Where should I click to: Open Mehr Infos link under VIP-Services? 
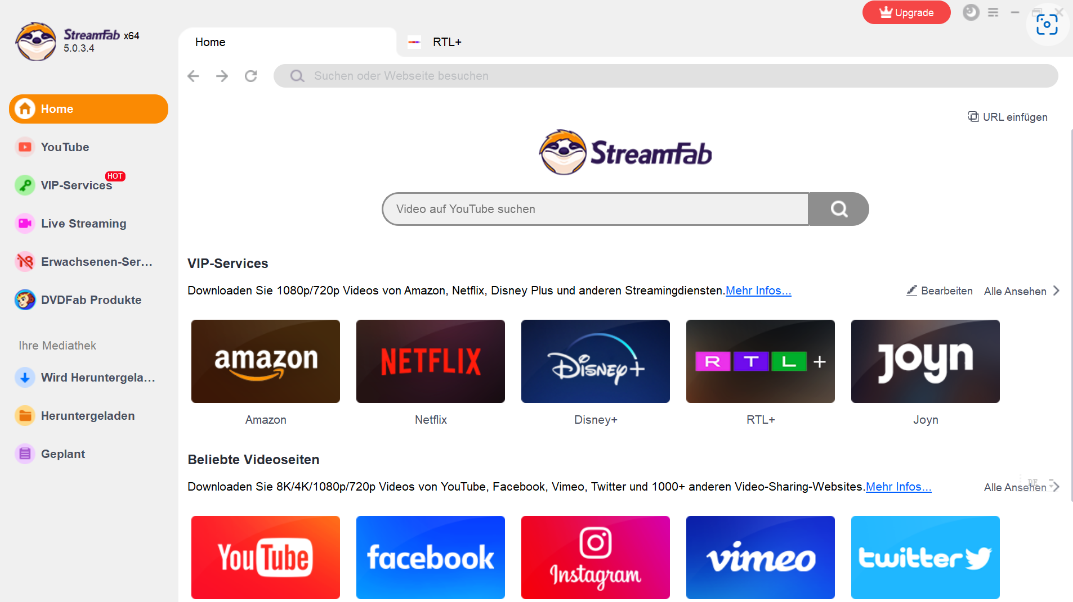pos(758,291)
